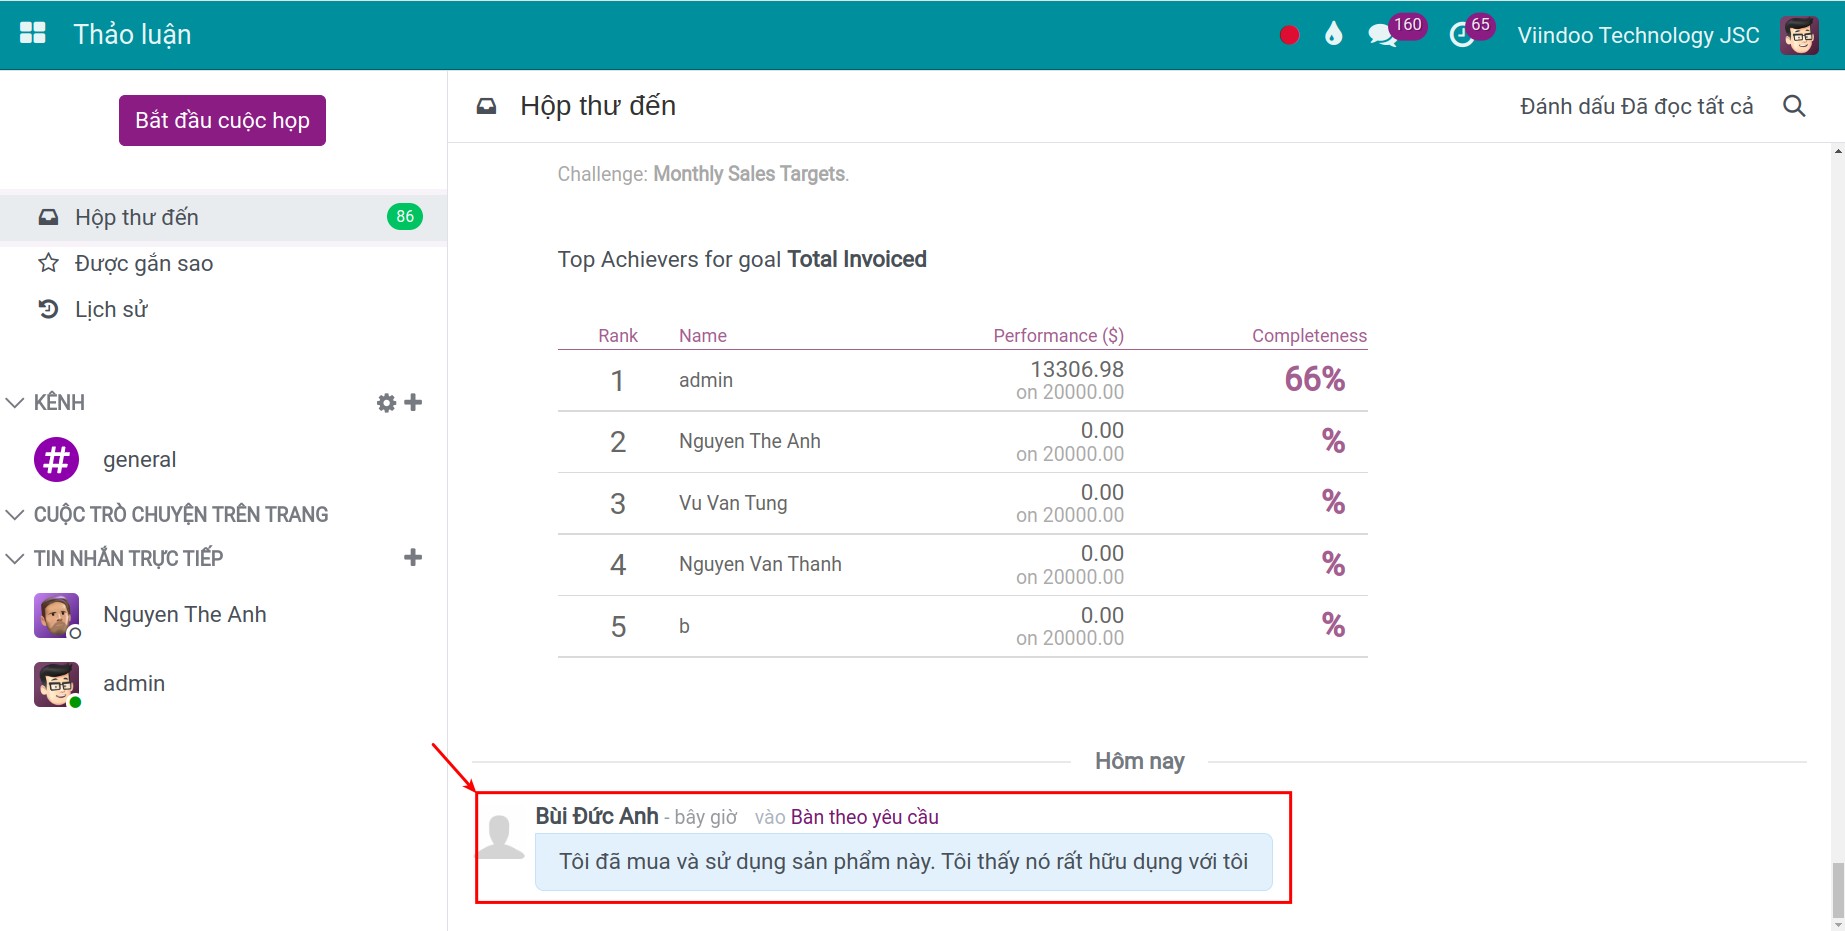Start a new direct message with plus icon
The image size is (1845, 931).
point(413,557)
